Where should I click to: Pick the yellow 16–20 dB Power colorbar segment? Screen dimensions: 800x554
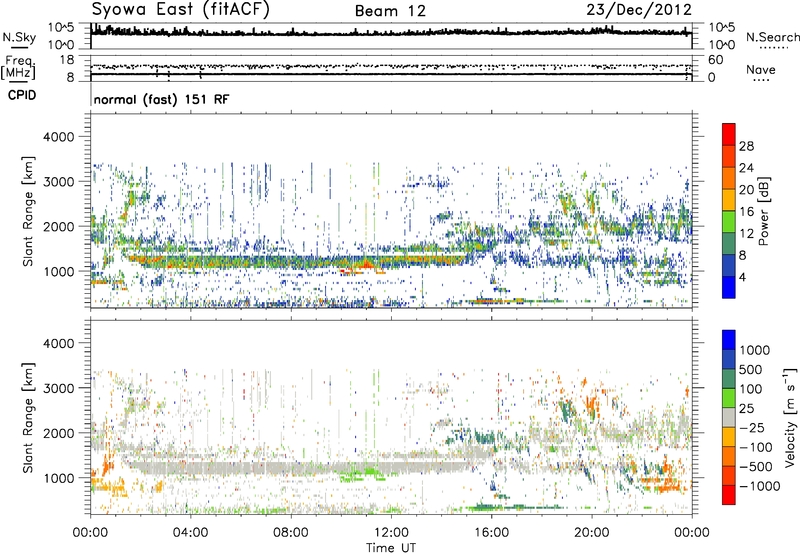pos(729,200)
